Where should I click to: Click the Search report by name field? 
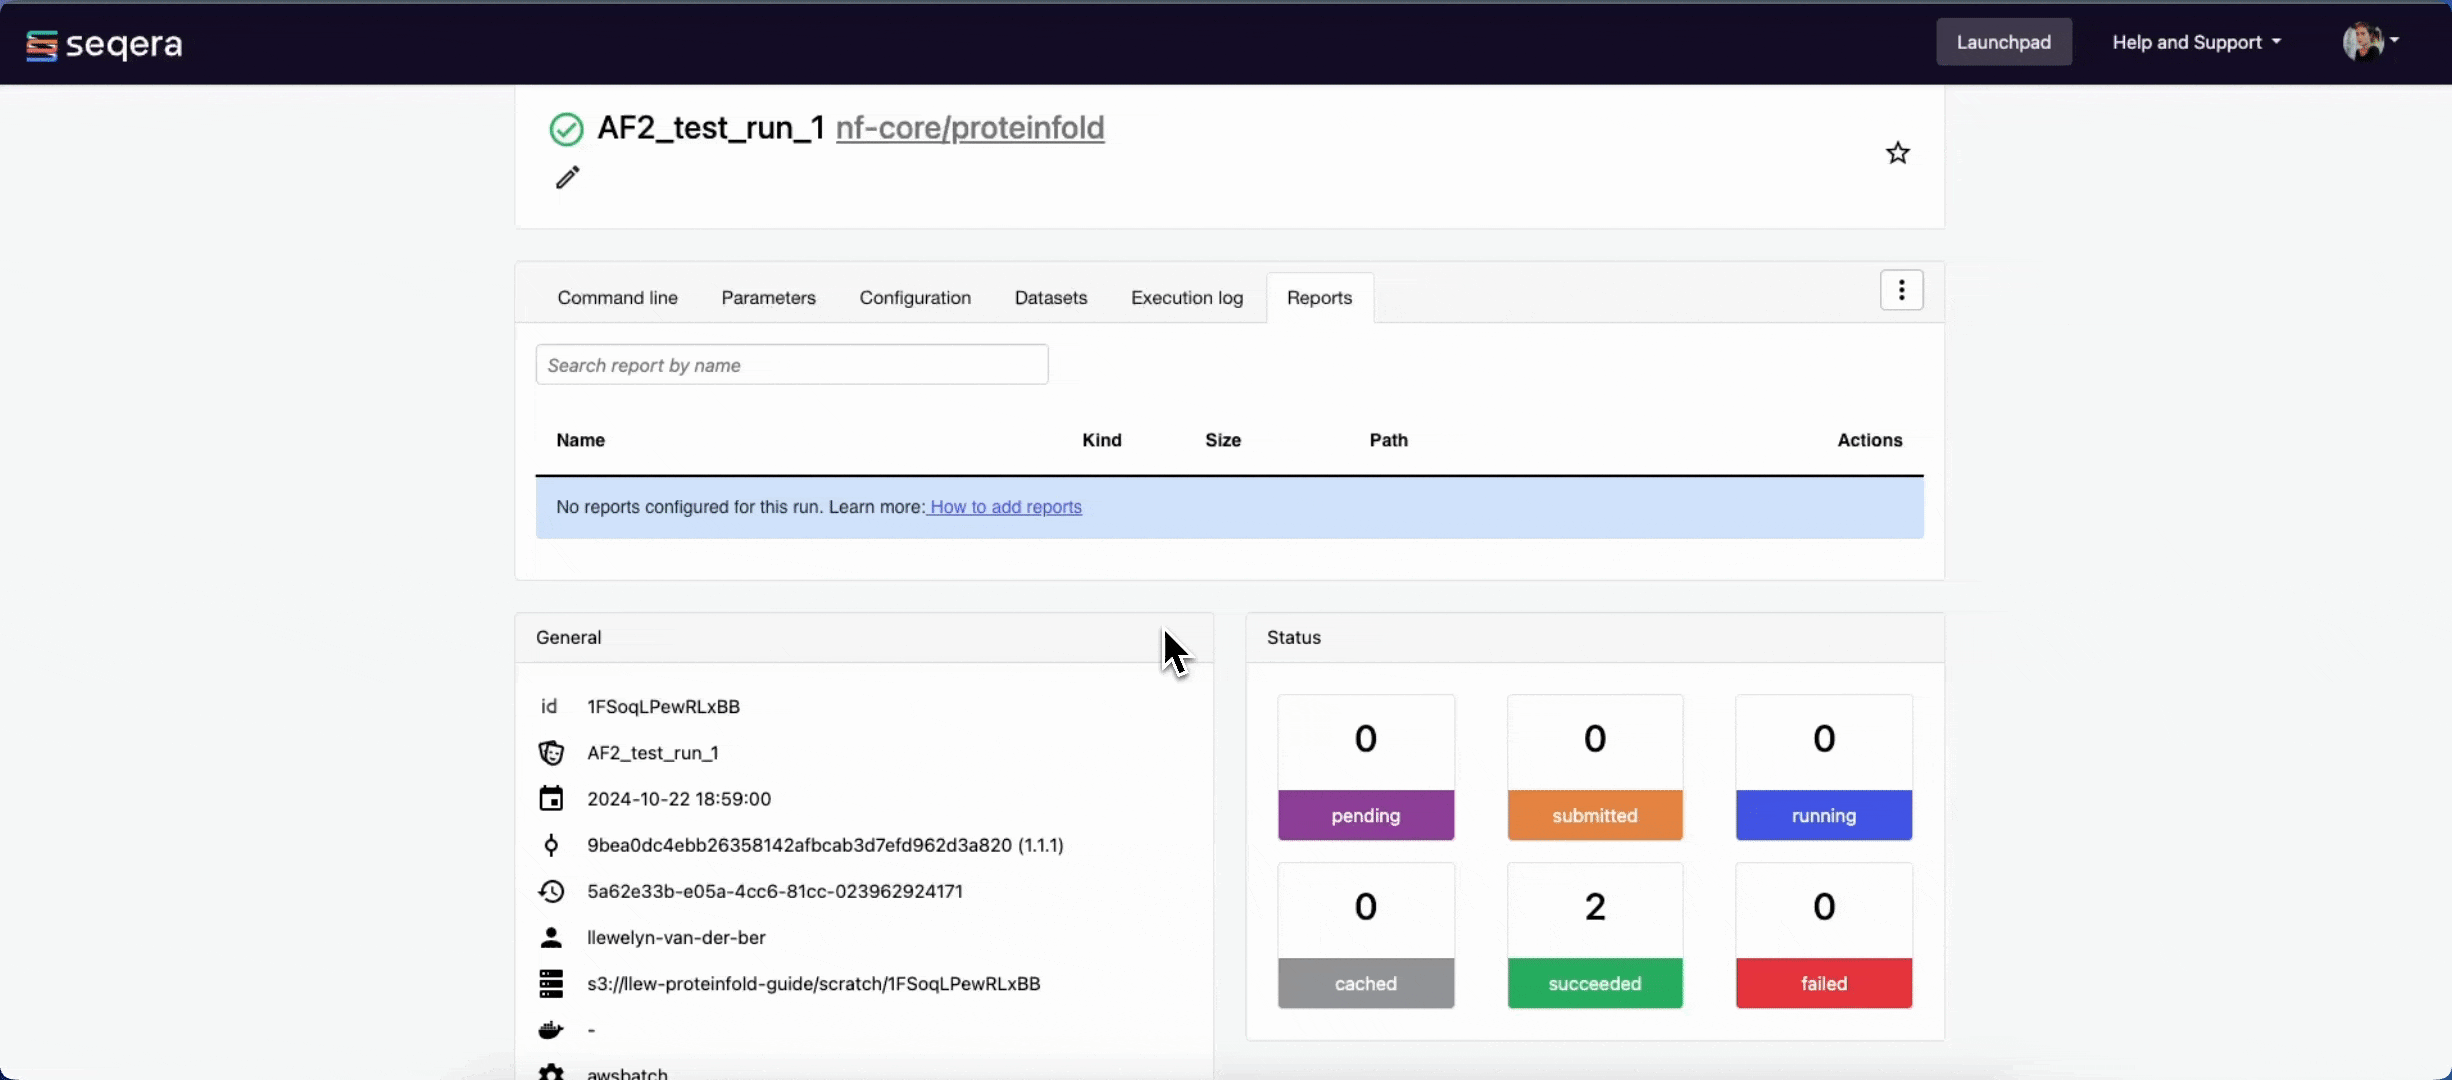pyautogui.click(x=791, y=365)
